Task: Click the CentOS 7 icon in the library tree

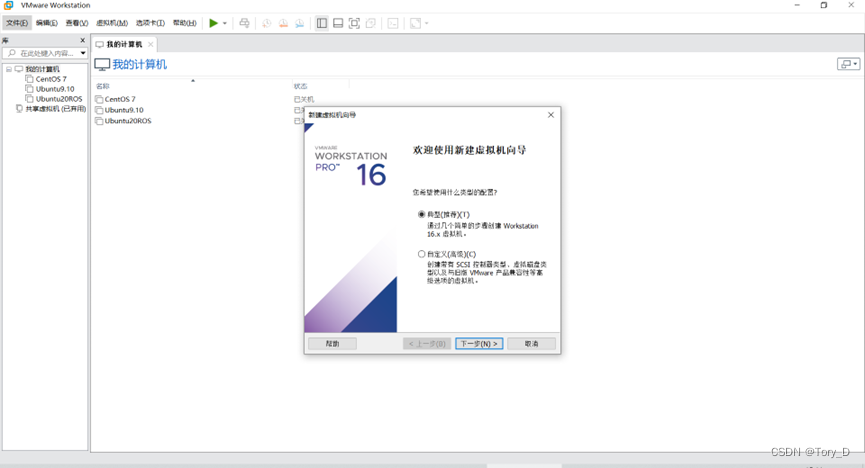Action: [x=29, y=79]
